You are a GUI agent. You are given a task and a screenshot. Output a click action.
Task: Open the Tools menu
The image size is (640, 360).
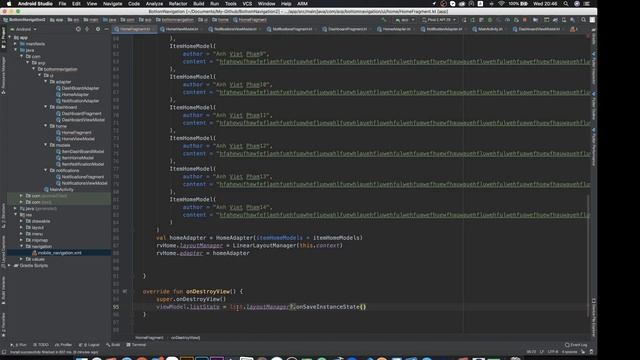point(231,4)
